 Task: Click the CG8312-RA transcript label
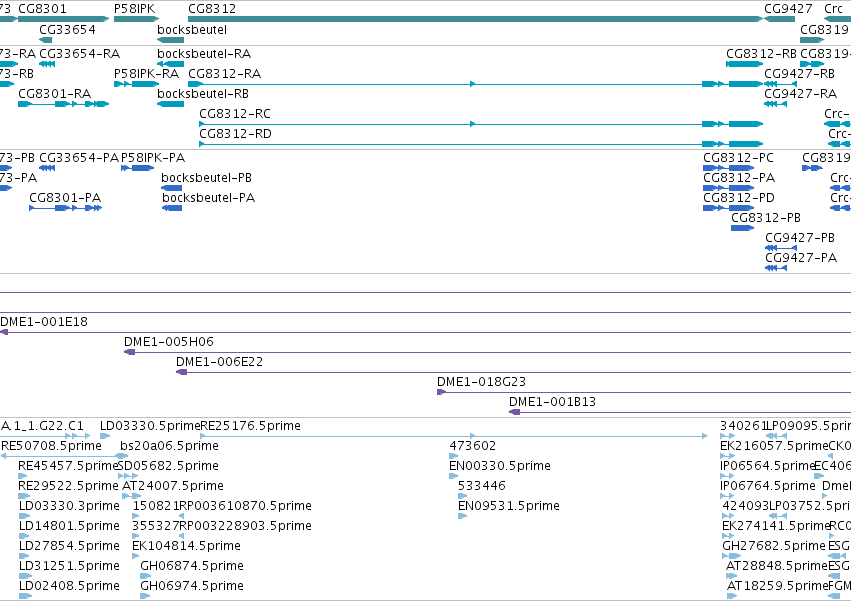click(x=225, y=73)
